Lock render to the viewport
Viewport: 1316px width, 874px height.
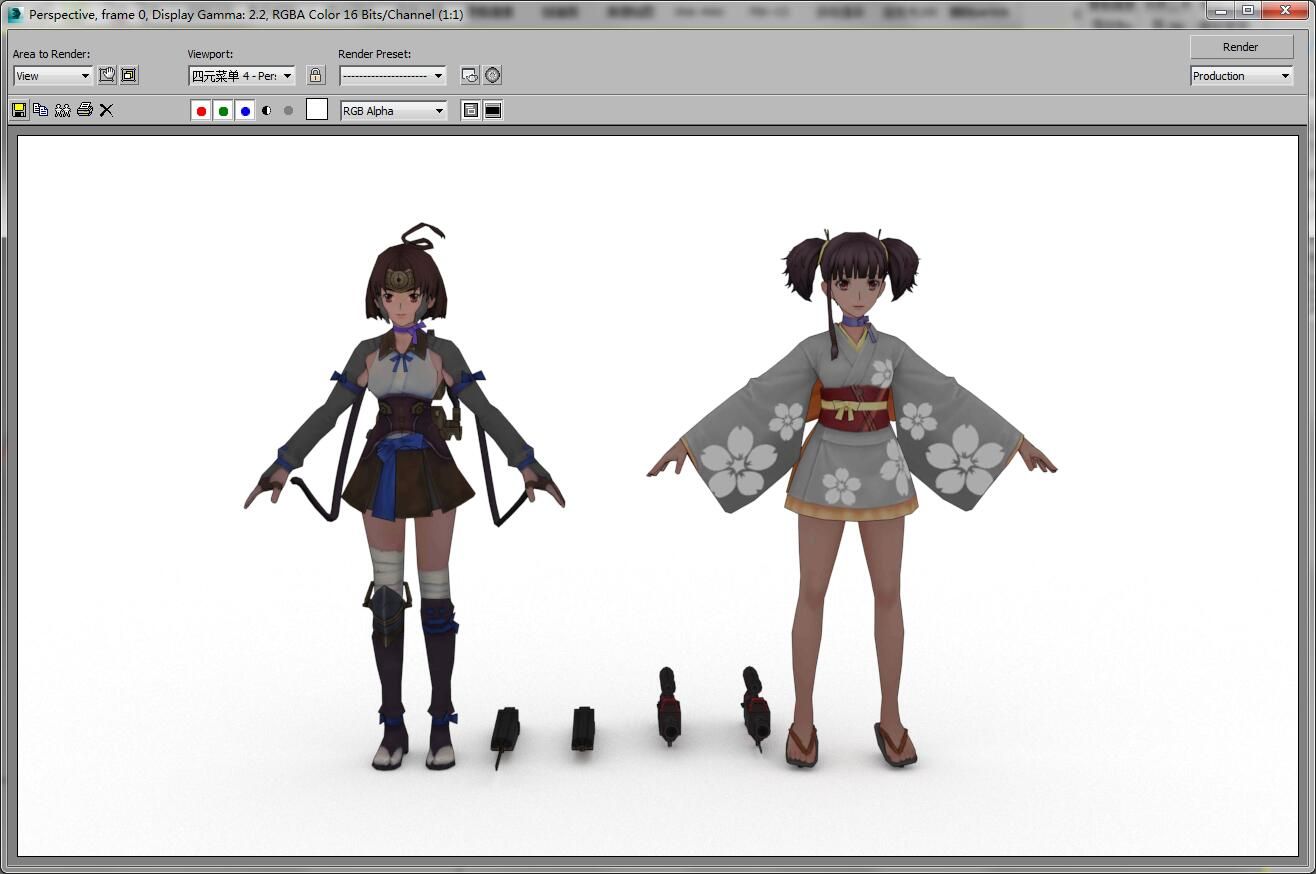click(316, 75)
